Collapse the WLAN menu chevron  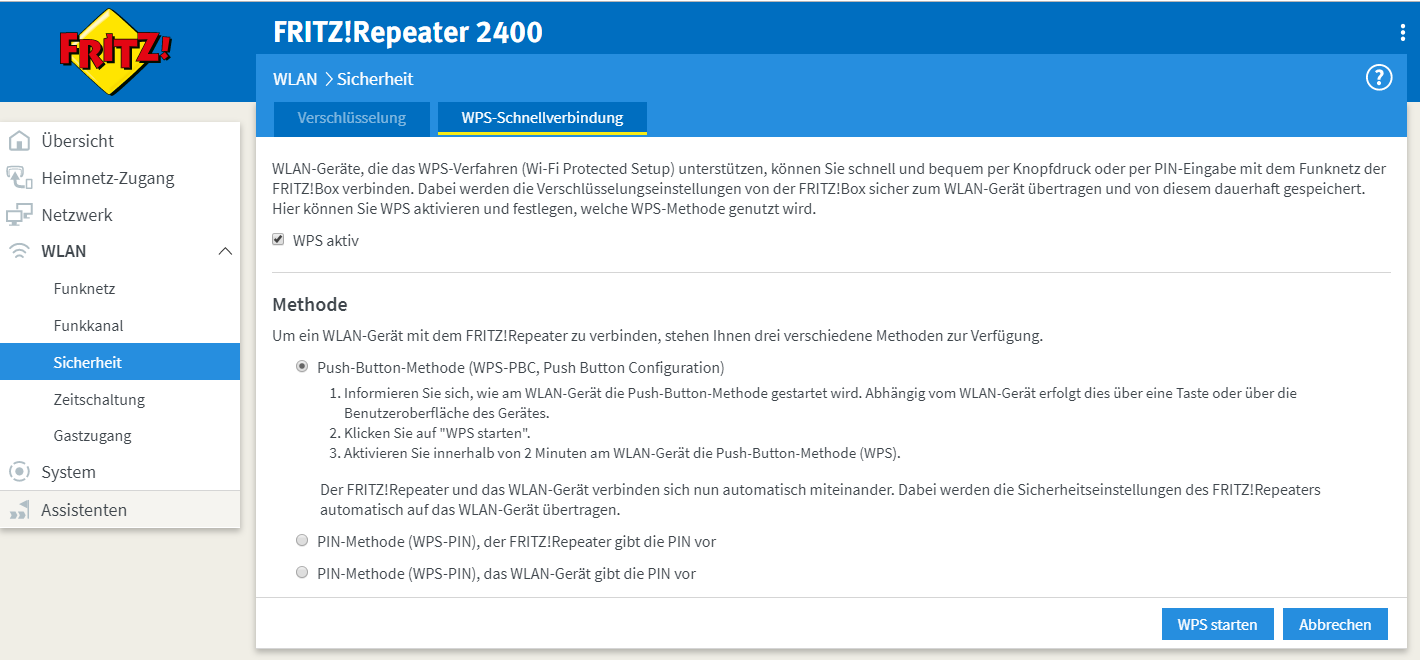[x=225, y=251]
